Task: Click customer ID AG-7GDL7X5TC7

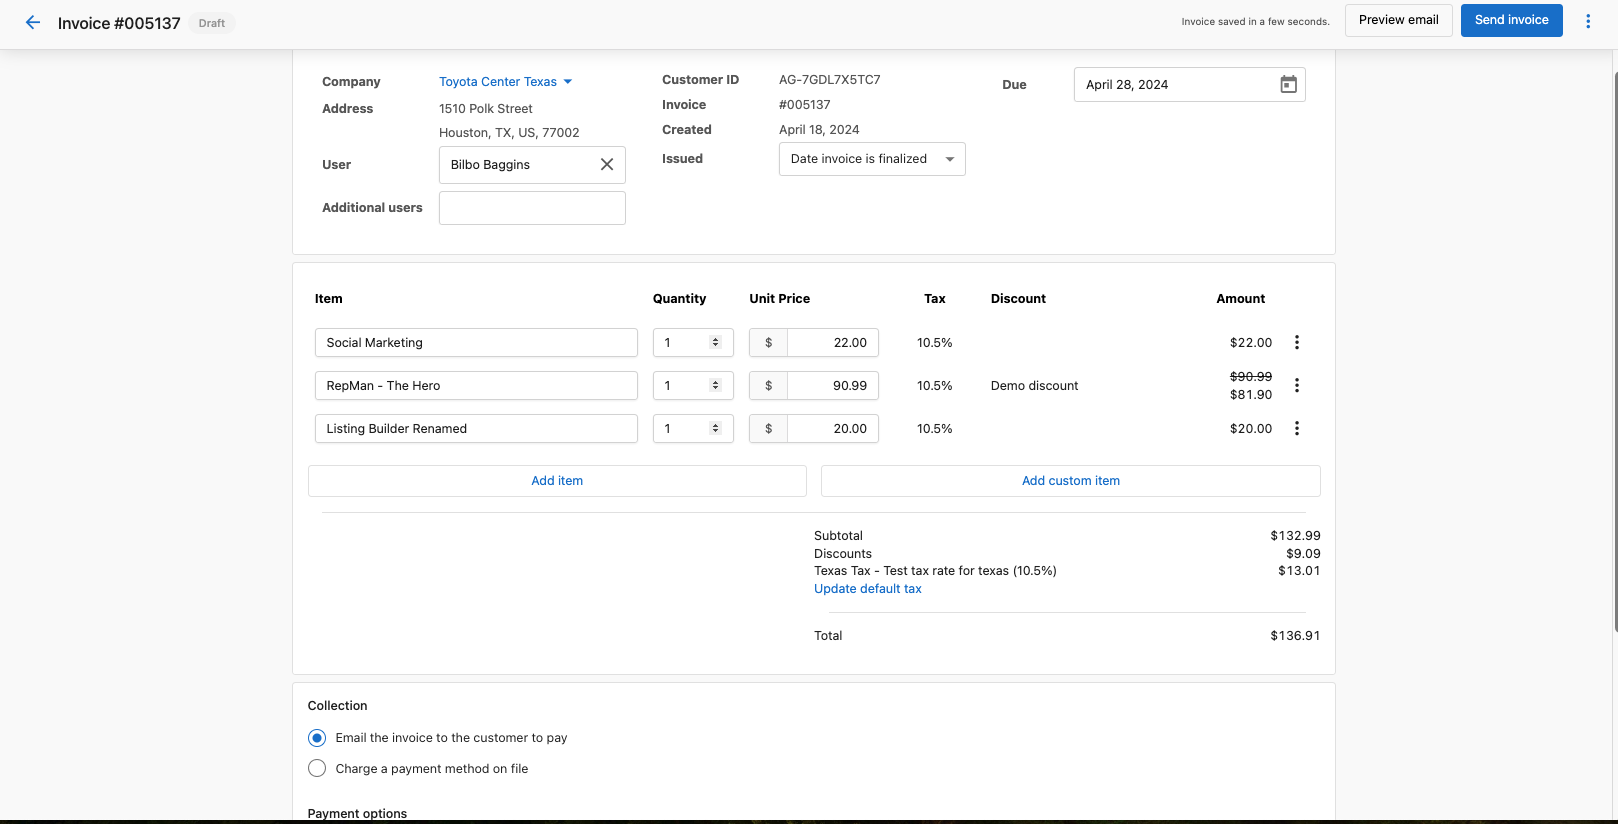Action: pyautogui.click(x=830, y=80)
